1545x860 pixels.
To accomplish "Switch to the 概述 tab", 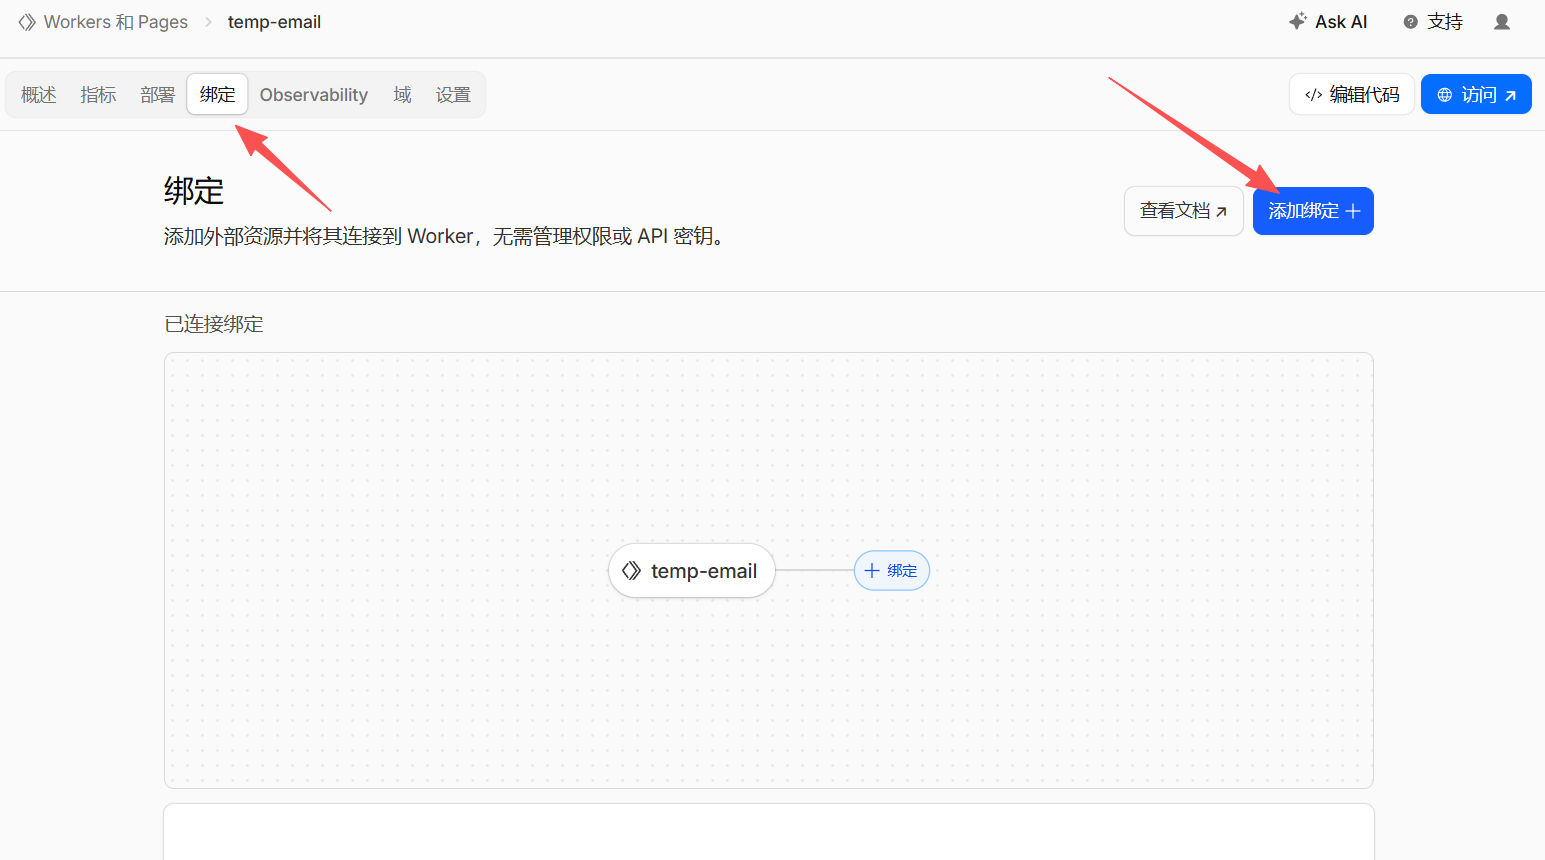I will (39, 95).
